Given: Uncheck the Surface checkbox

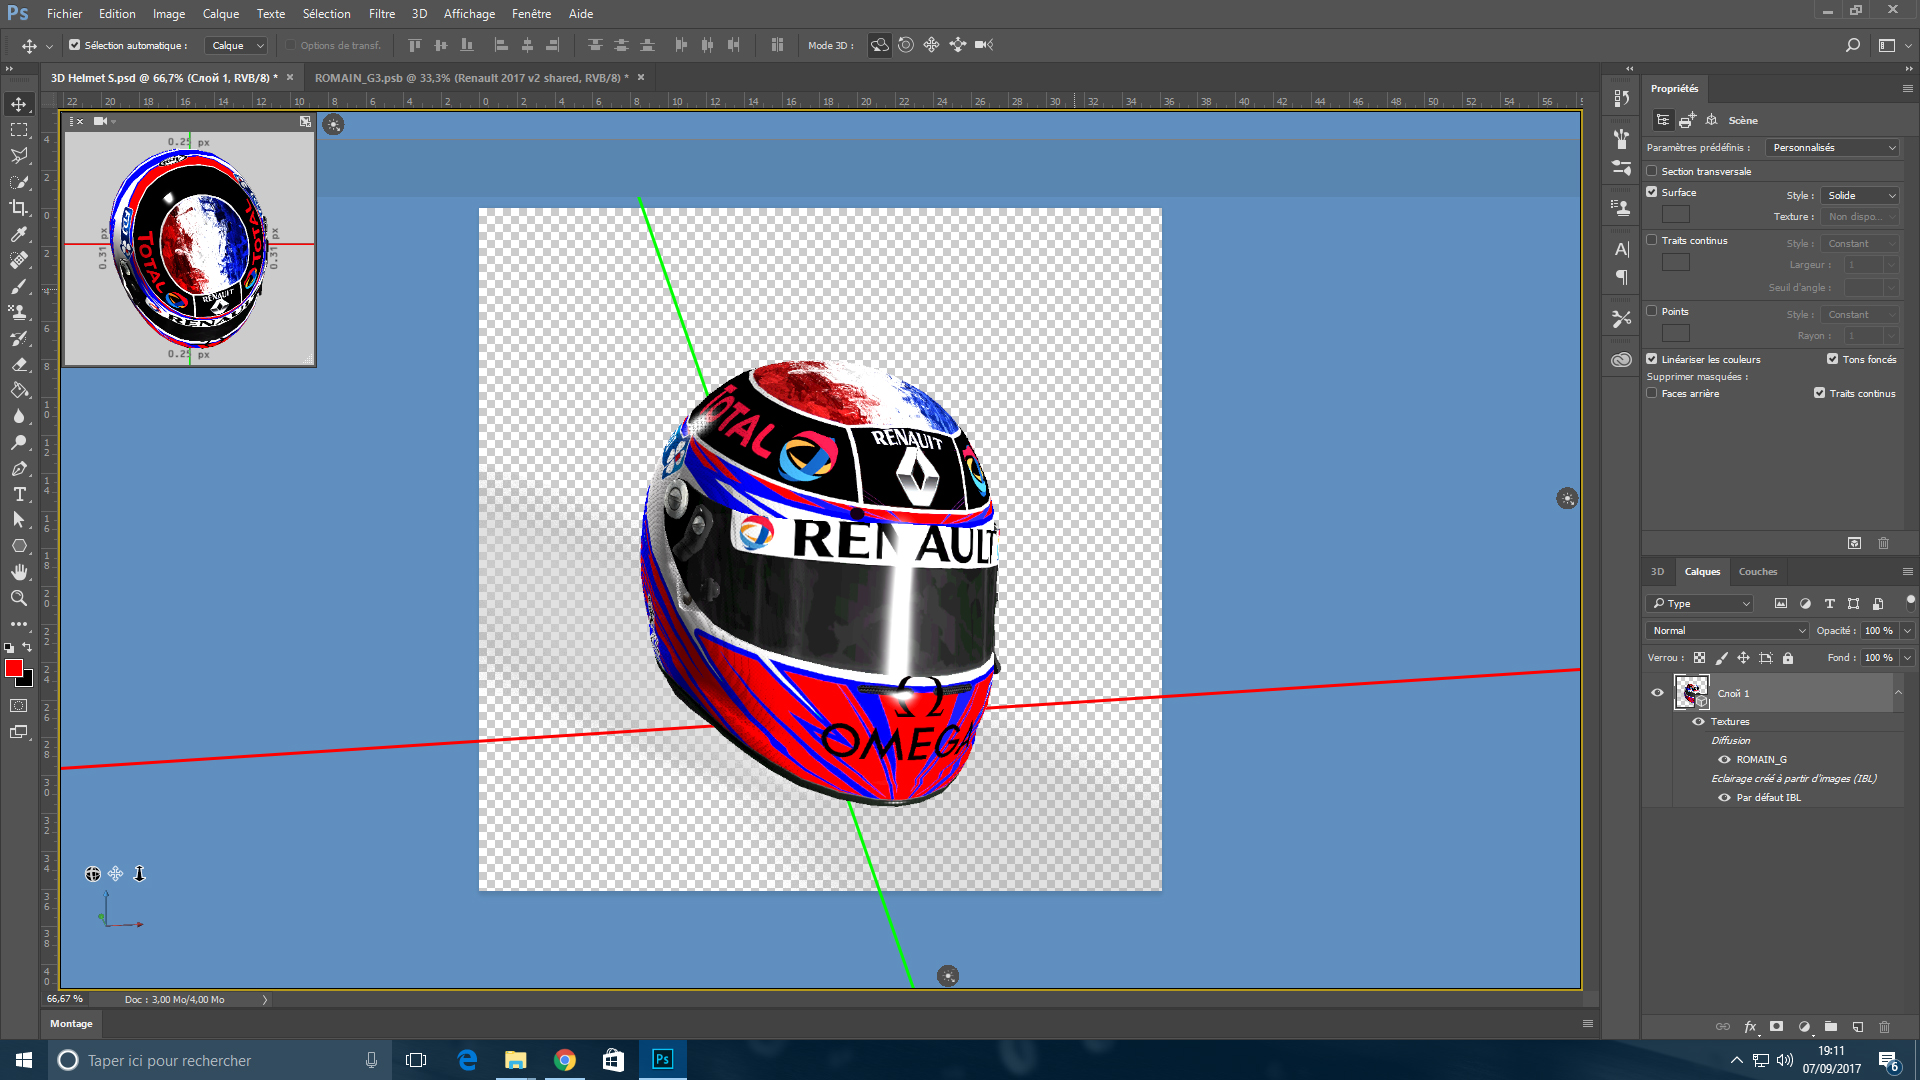Looking at the screenshot, I should [x=1652, y=192].
